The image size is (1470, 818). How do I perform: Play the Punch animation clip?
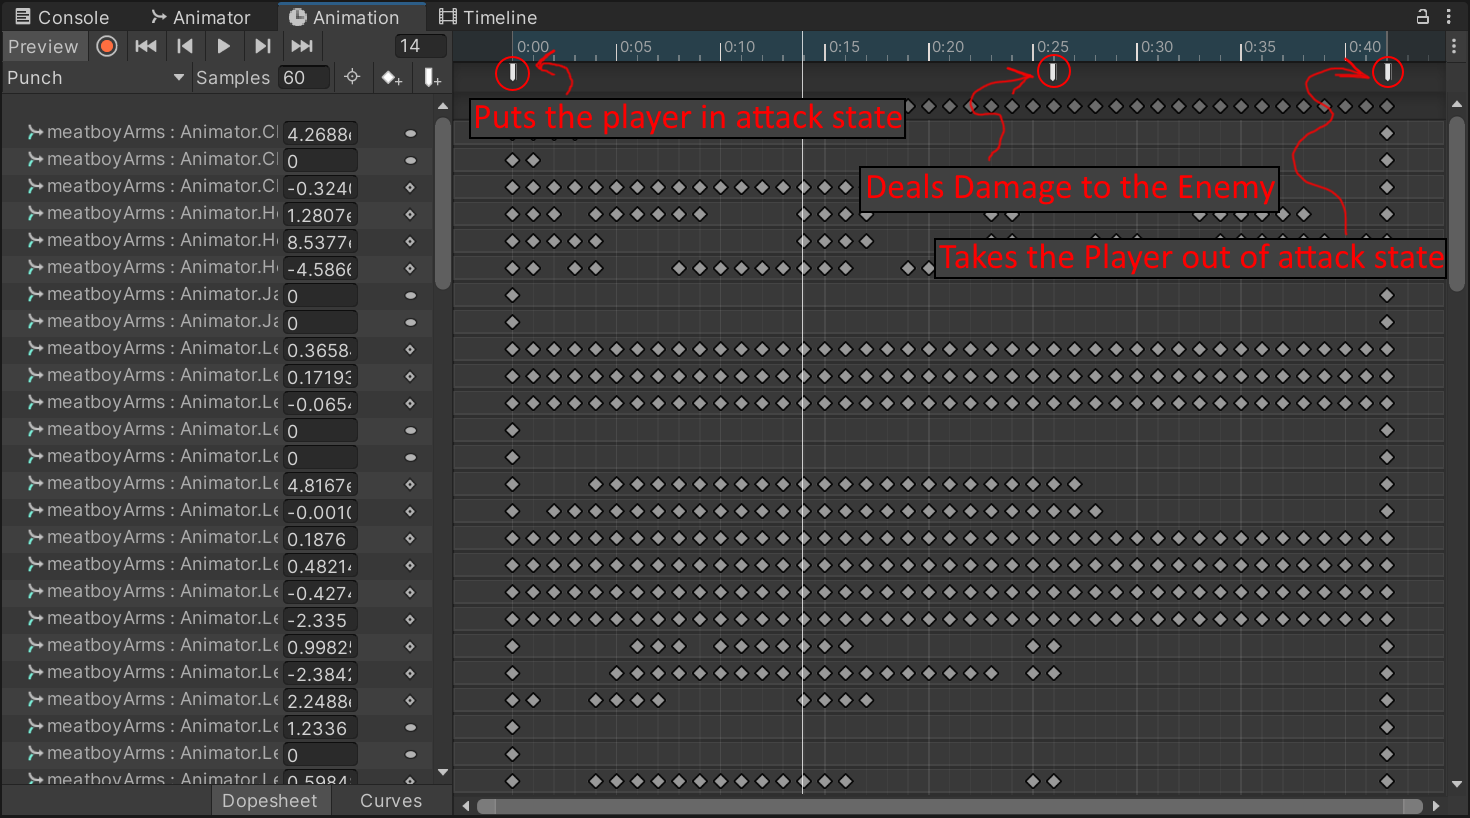[224, 46]
